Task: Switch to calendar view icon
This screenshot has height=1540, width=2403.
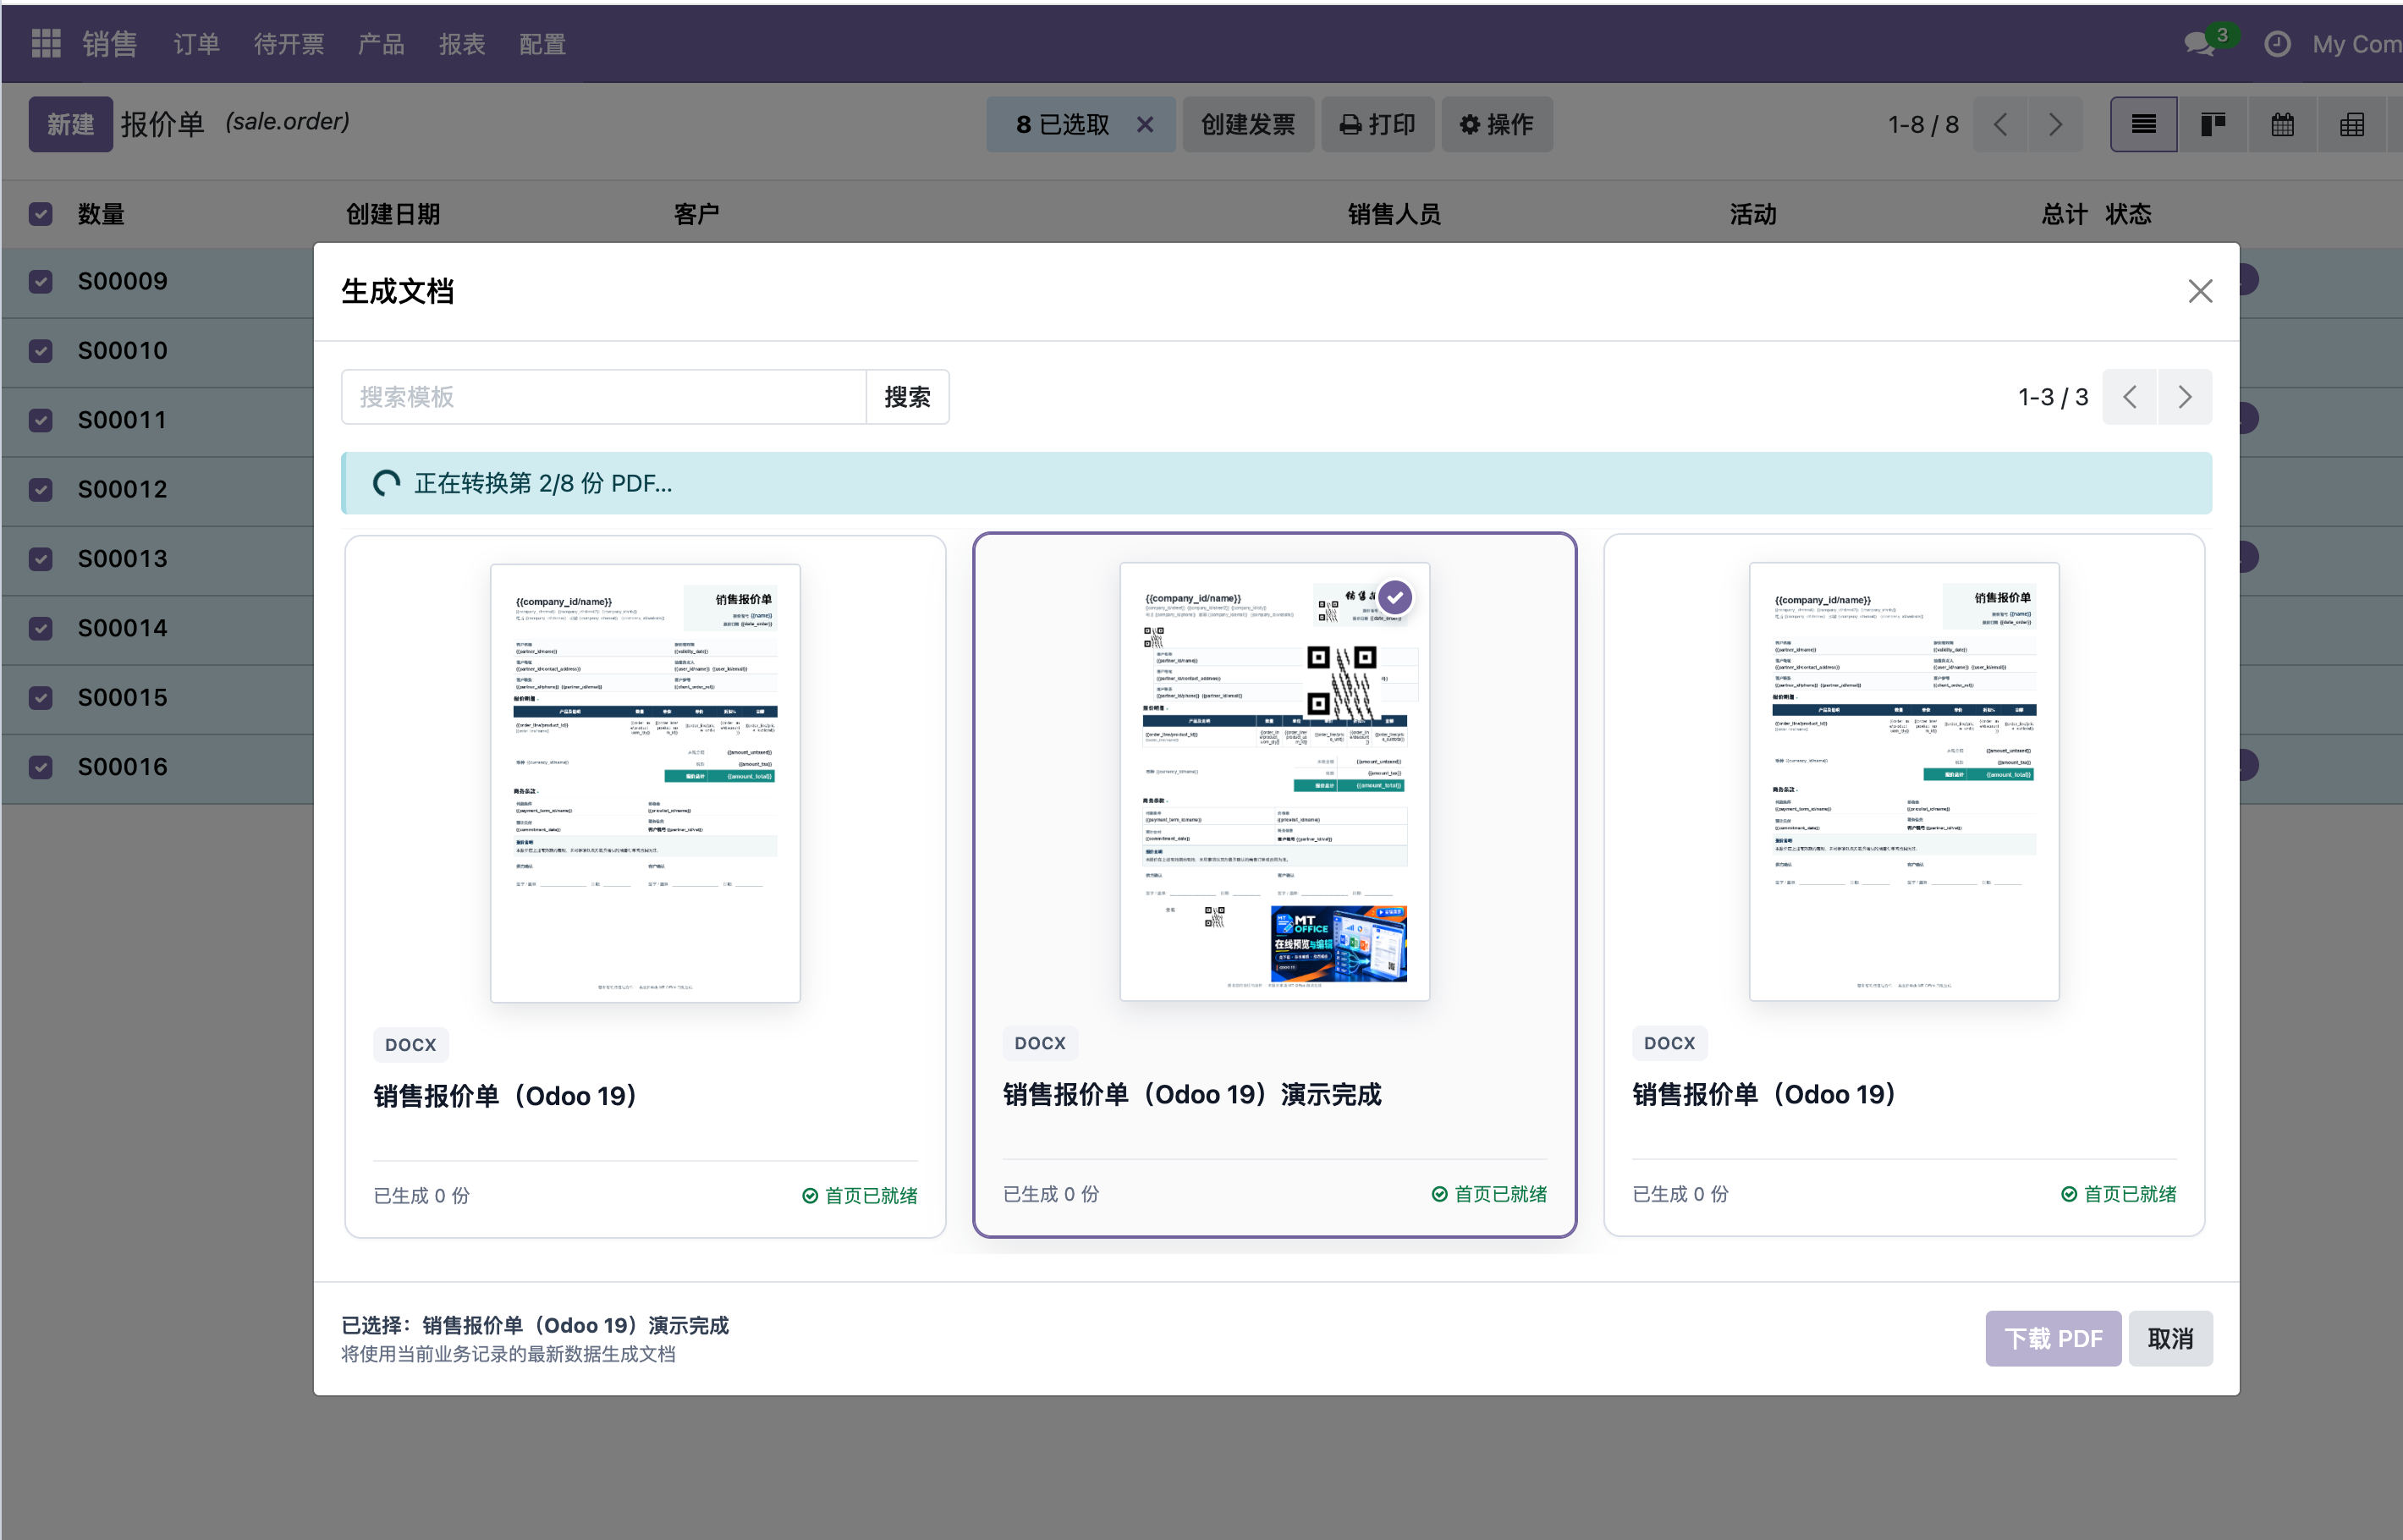Action: click(2282, 124)
